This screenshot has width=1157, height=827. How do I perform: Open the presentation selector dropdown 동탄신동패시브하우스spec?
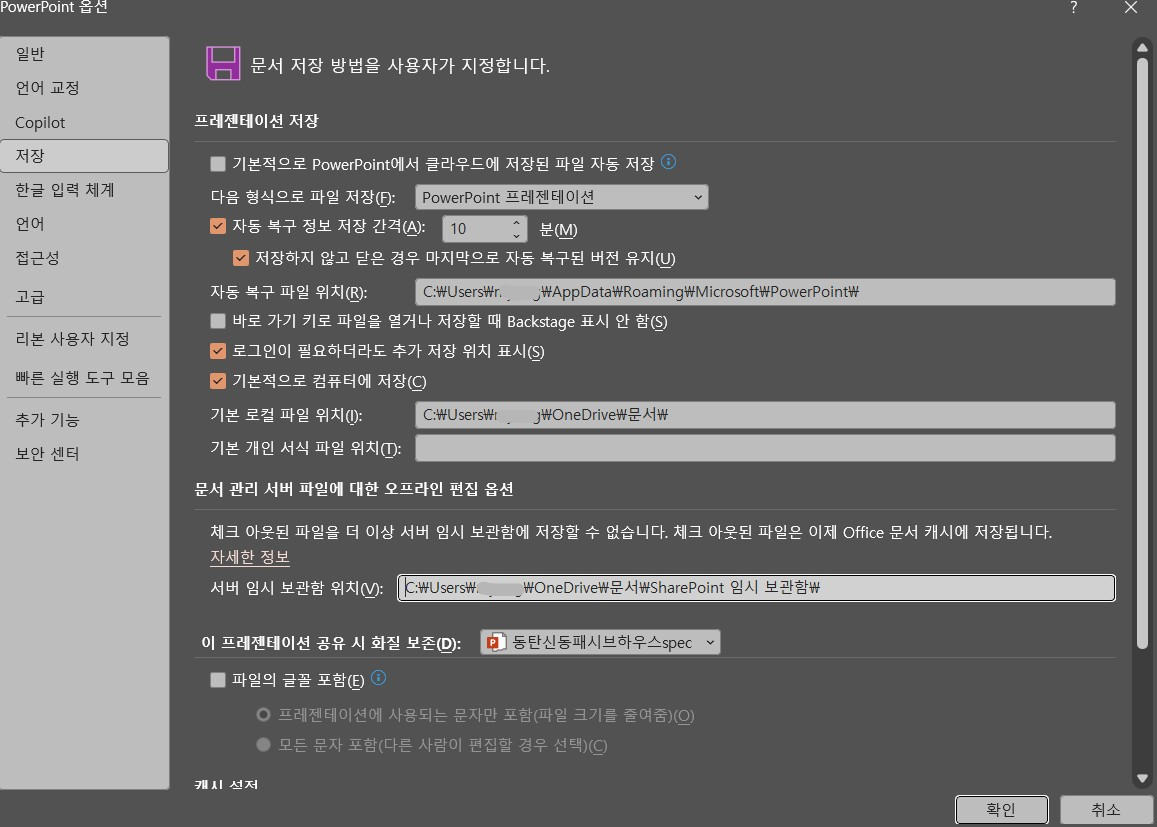600,642
